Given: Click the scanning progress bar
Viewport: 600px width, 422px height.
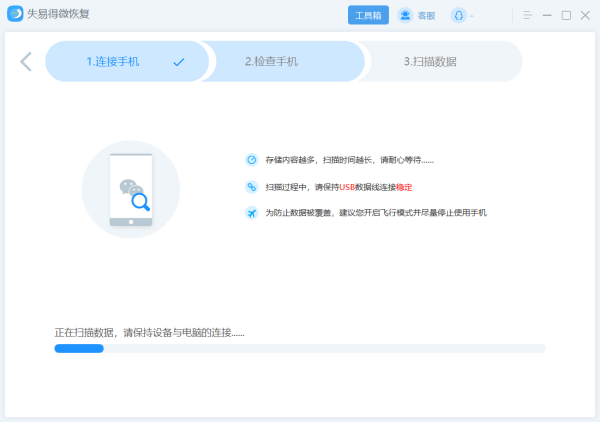Looking at the screenshot, I should [300, 348].
